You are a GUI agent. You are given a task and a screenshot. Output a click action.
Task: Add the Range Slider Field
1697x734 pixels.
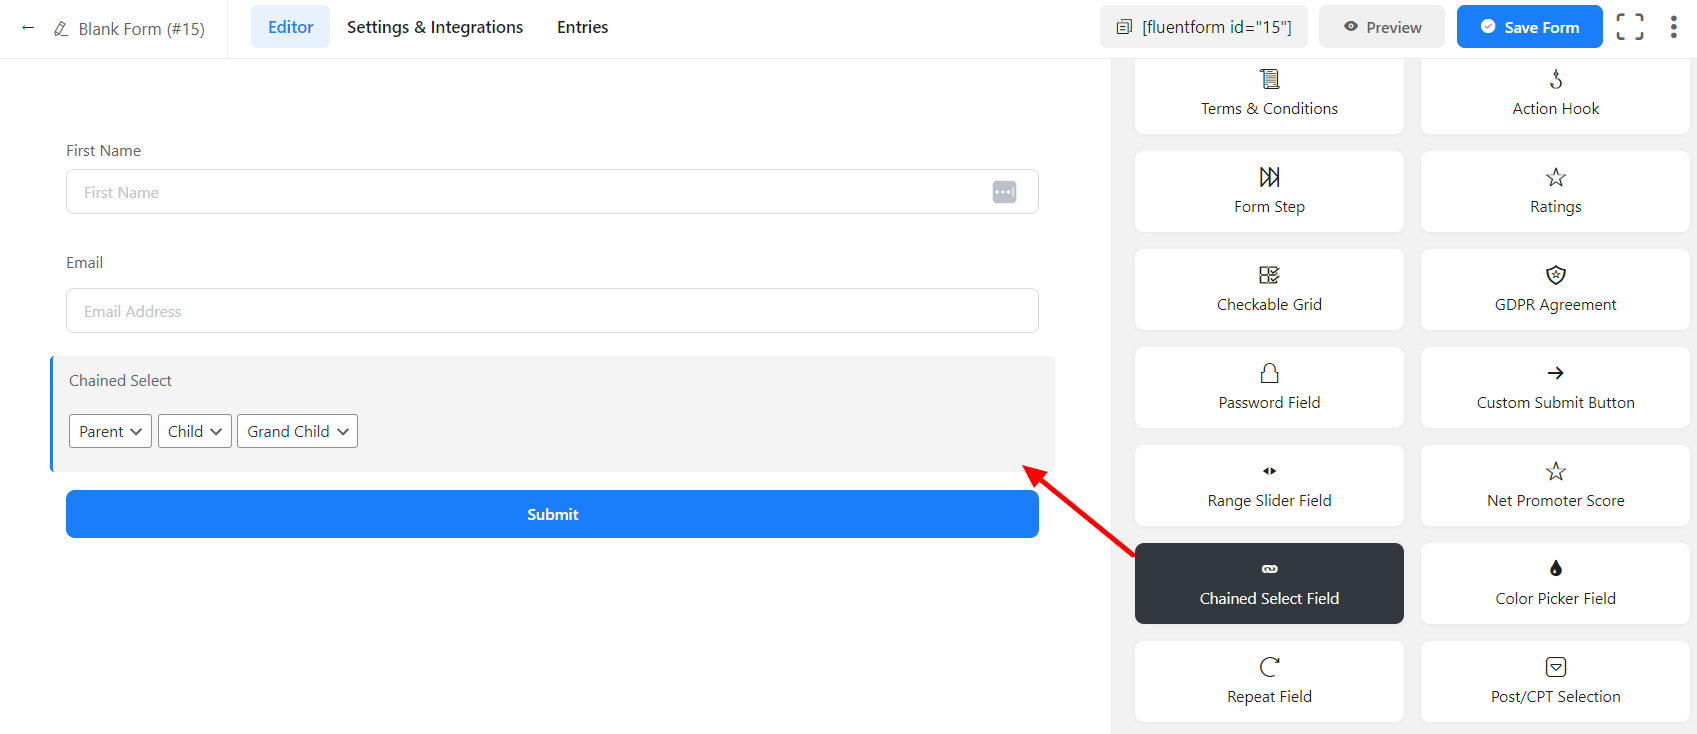coord(1269,485)
